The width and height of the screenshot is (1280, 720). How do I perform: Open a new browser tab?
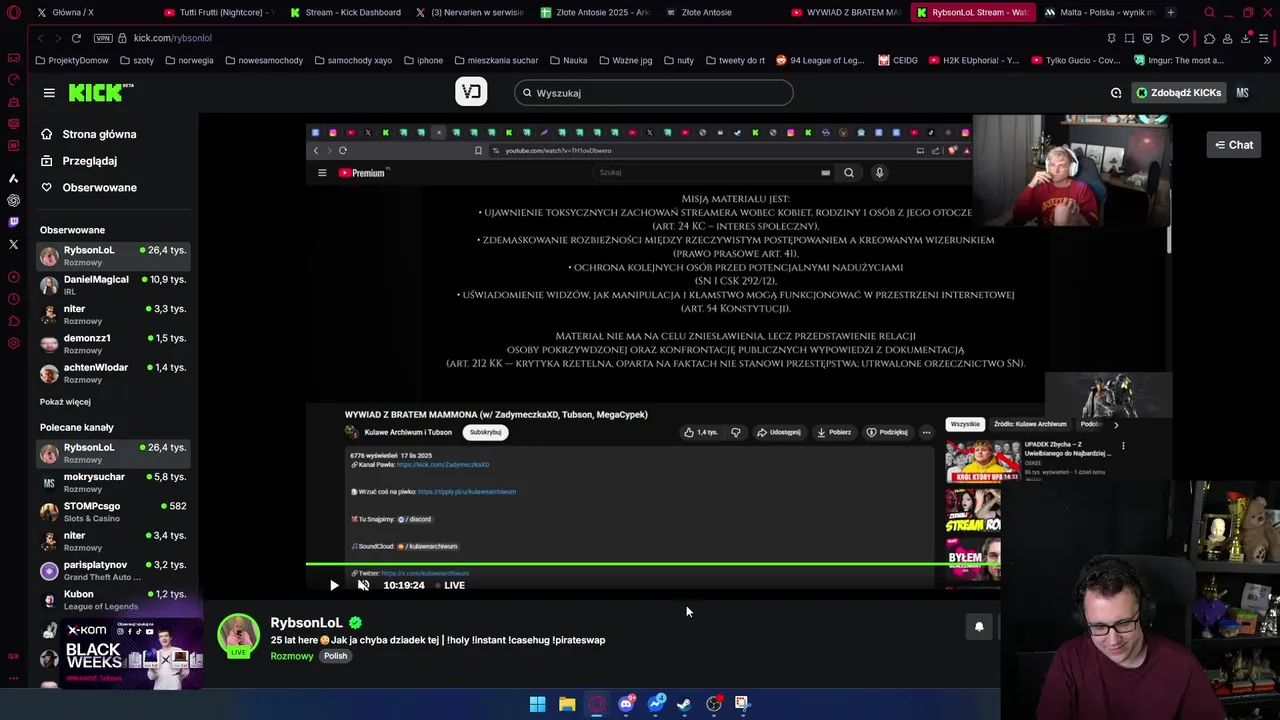[1171, 12]
